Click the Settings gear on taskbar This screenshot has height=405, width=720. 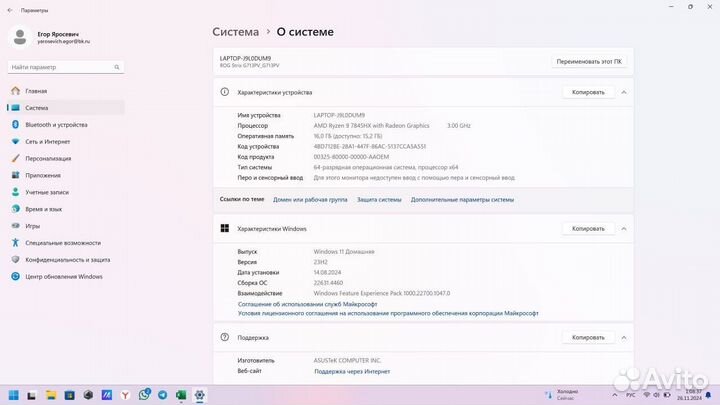pos(199,395)
